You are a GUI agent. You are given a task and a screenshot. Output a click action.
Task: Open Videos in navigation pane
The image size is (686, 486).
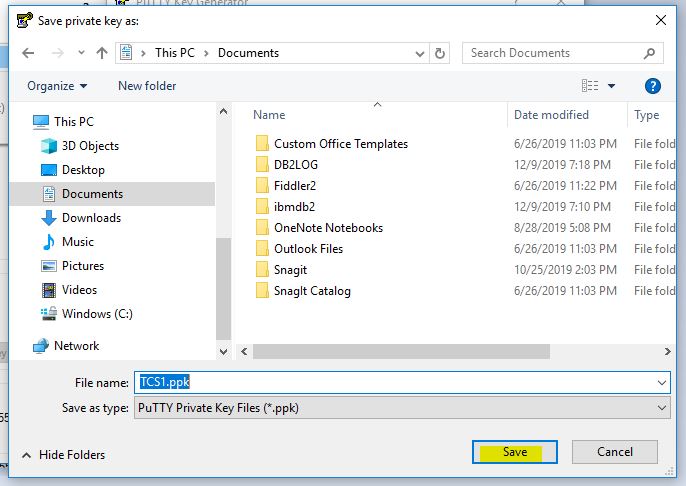click(79, 290)
